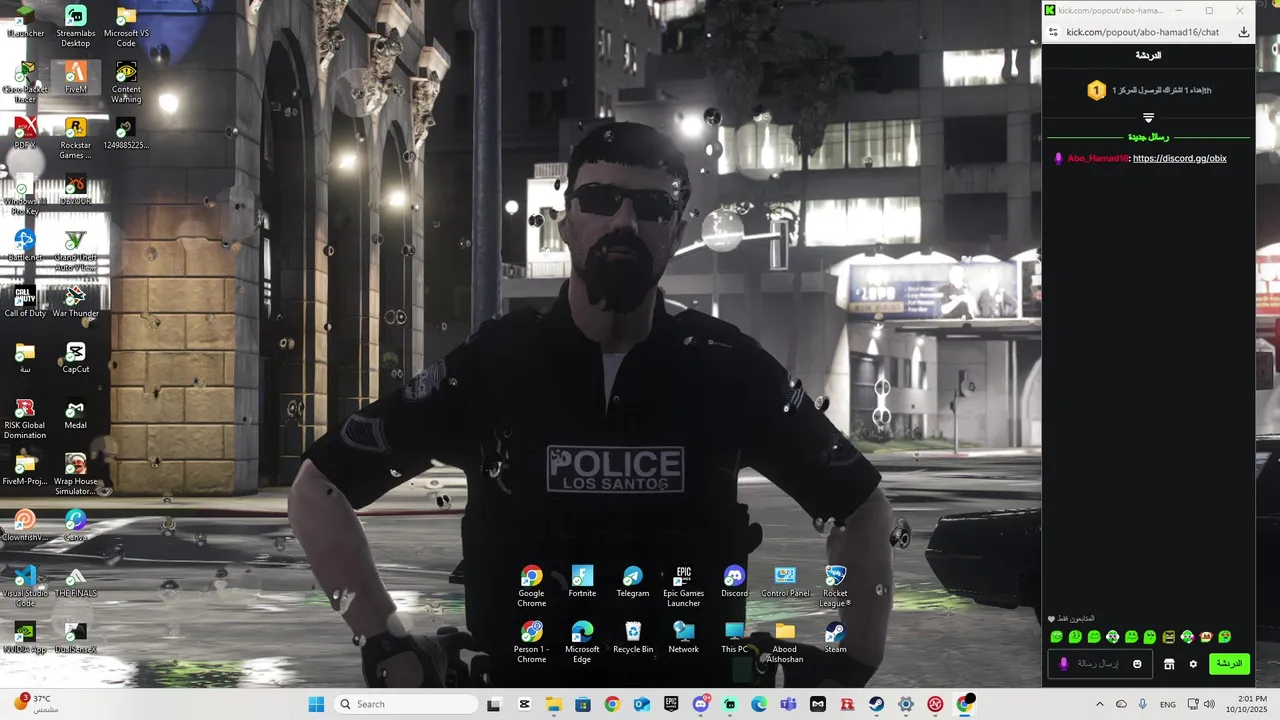Open the Battle.net desktop shortcut

coord(25,245)
